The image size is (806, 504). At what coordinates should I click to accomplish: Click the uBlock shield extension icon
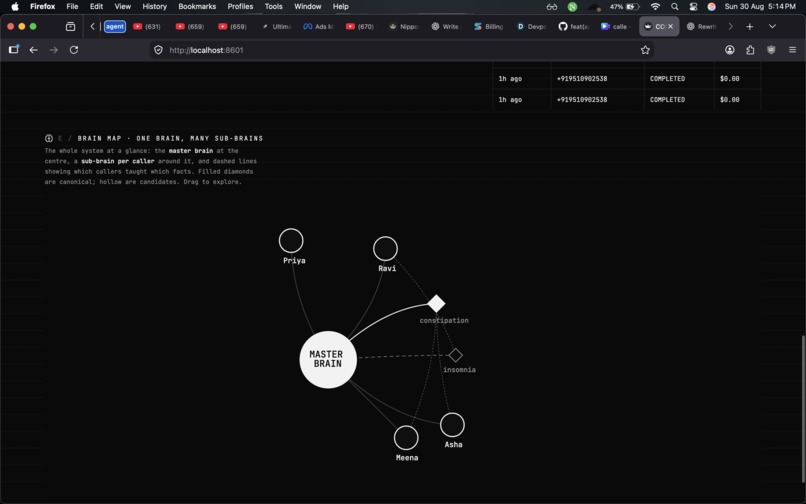[x=771, y=50]
